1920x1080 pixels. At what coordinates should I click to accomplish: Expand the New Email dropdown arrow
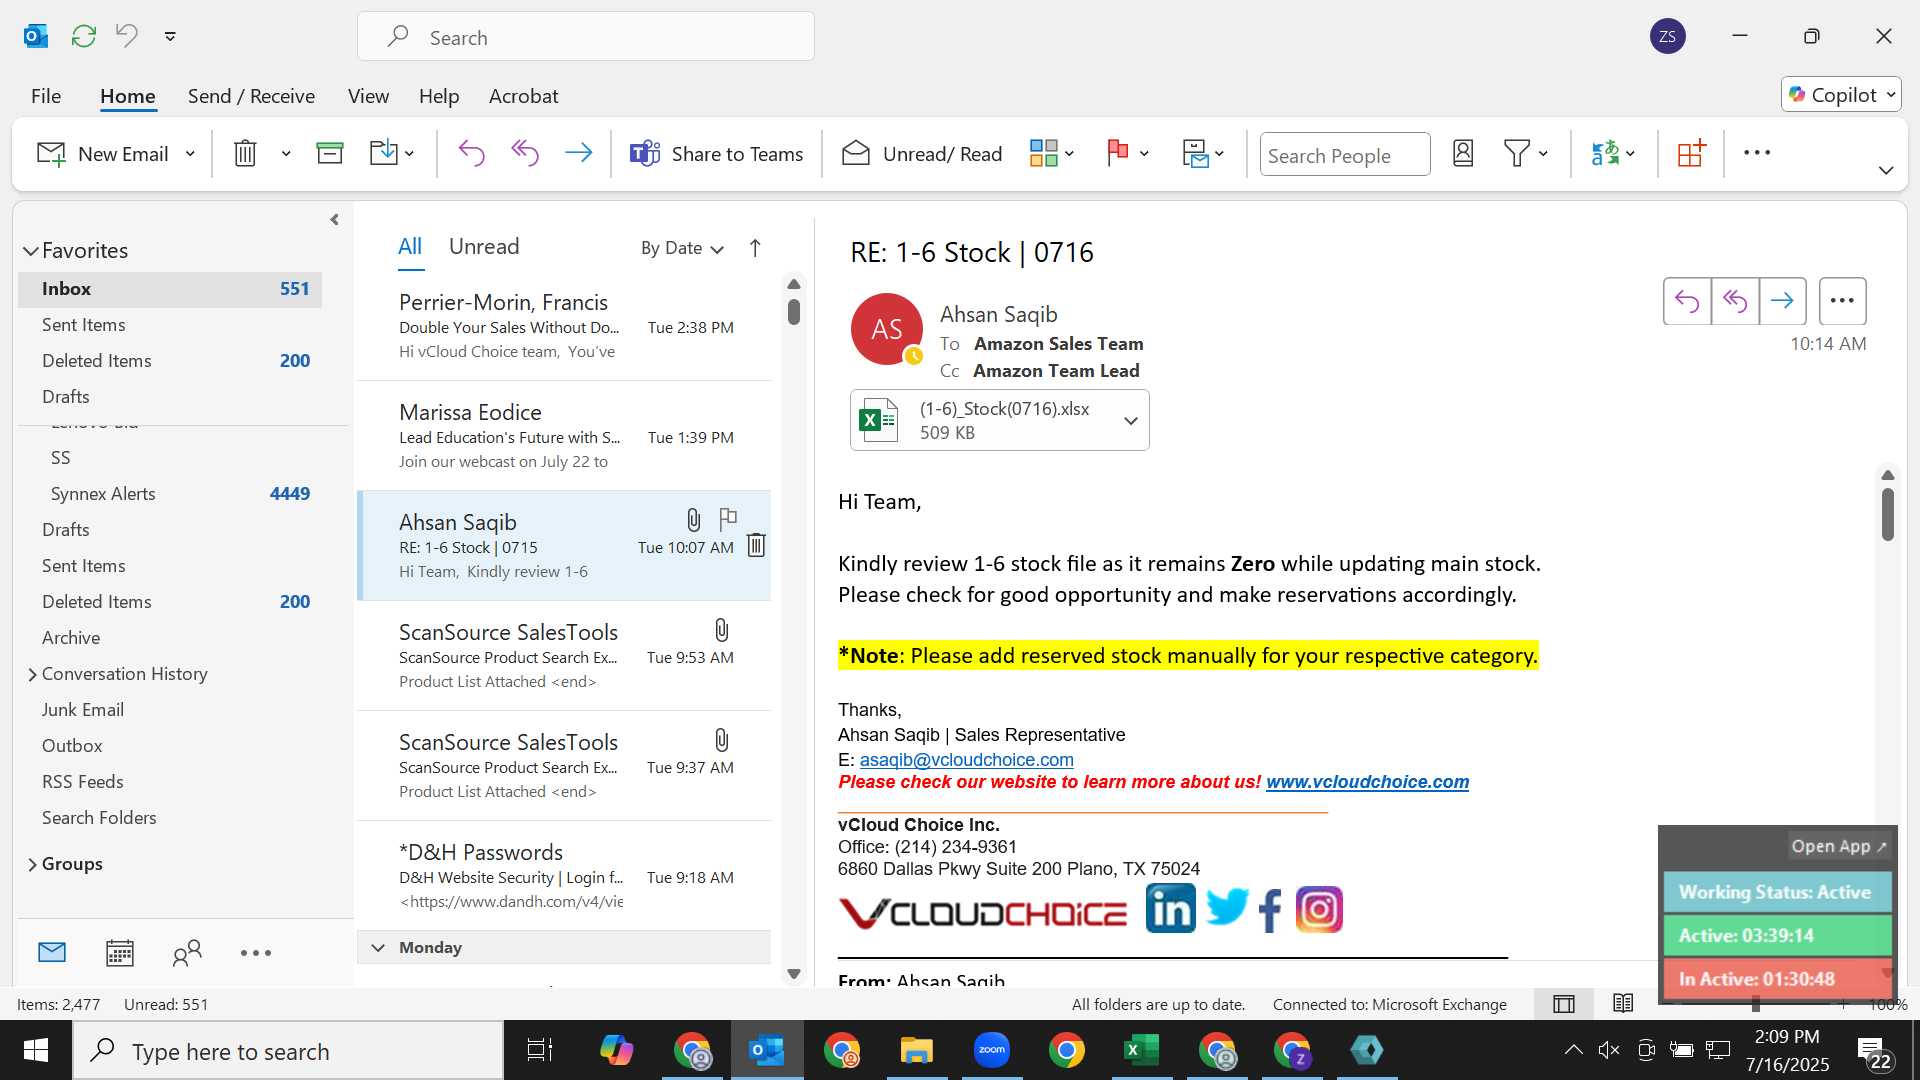(190, 154)
